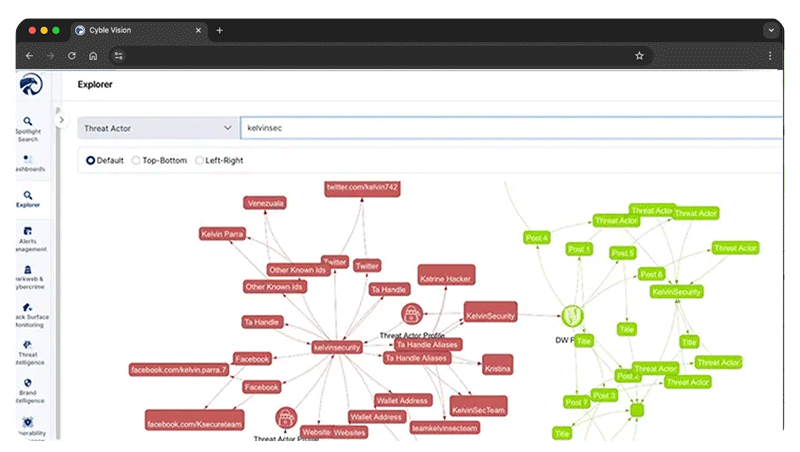Click the twitter.com/kelvin742 node
This screenshot has height=452, width=800.
[362, 187]
